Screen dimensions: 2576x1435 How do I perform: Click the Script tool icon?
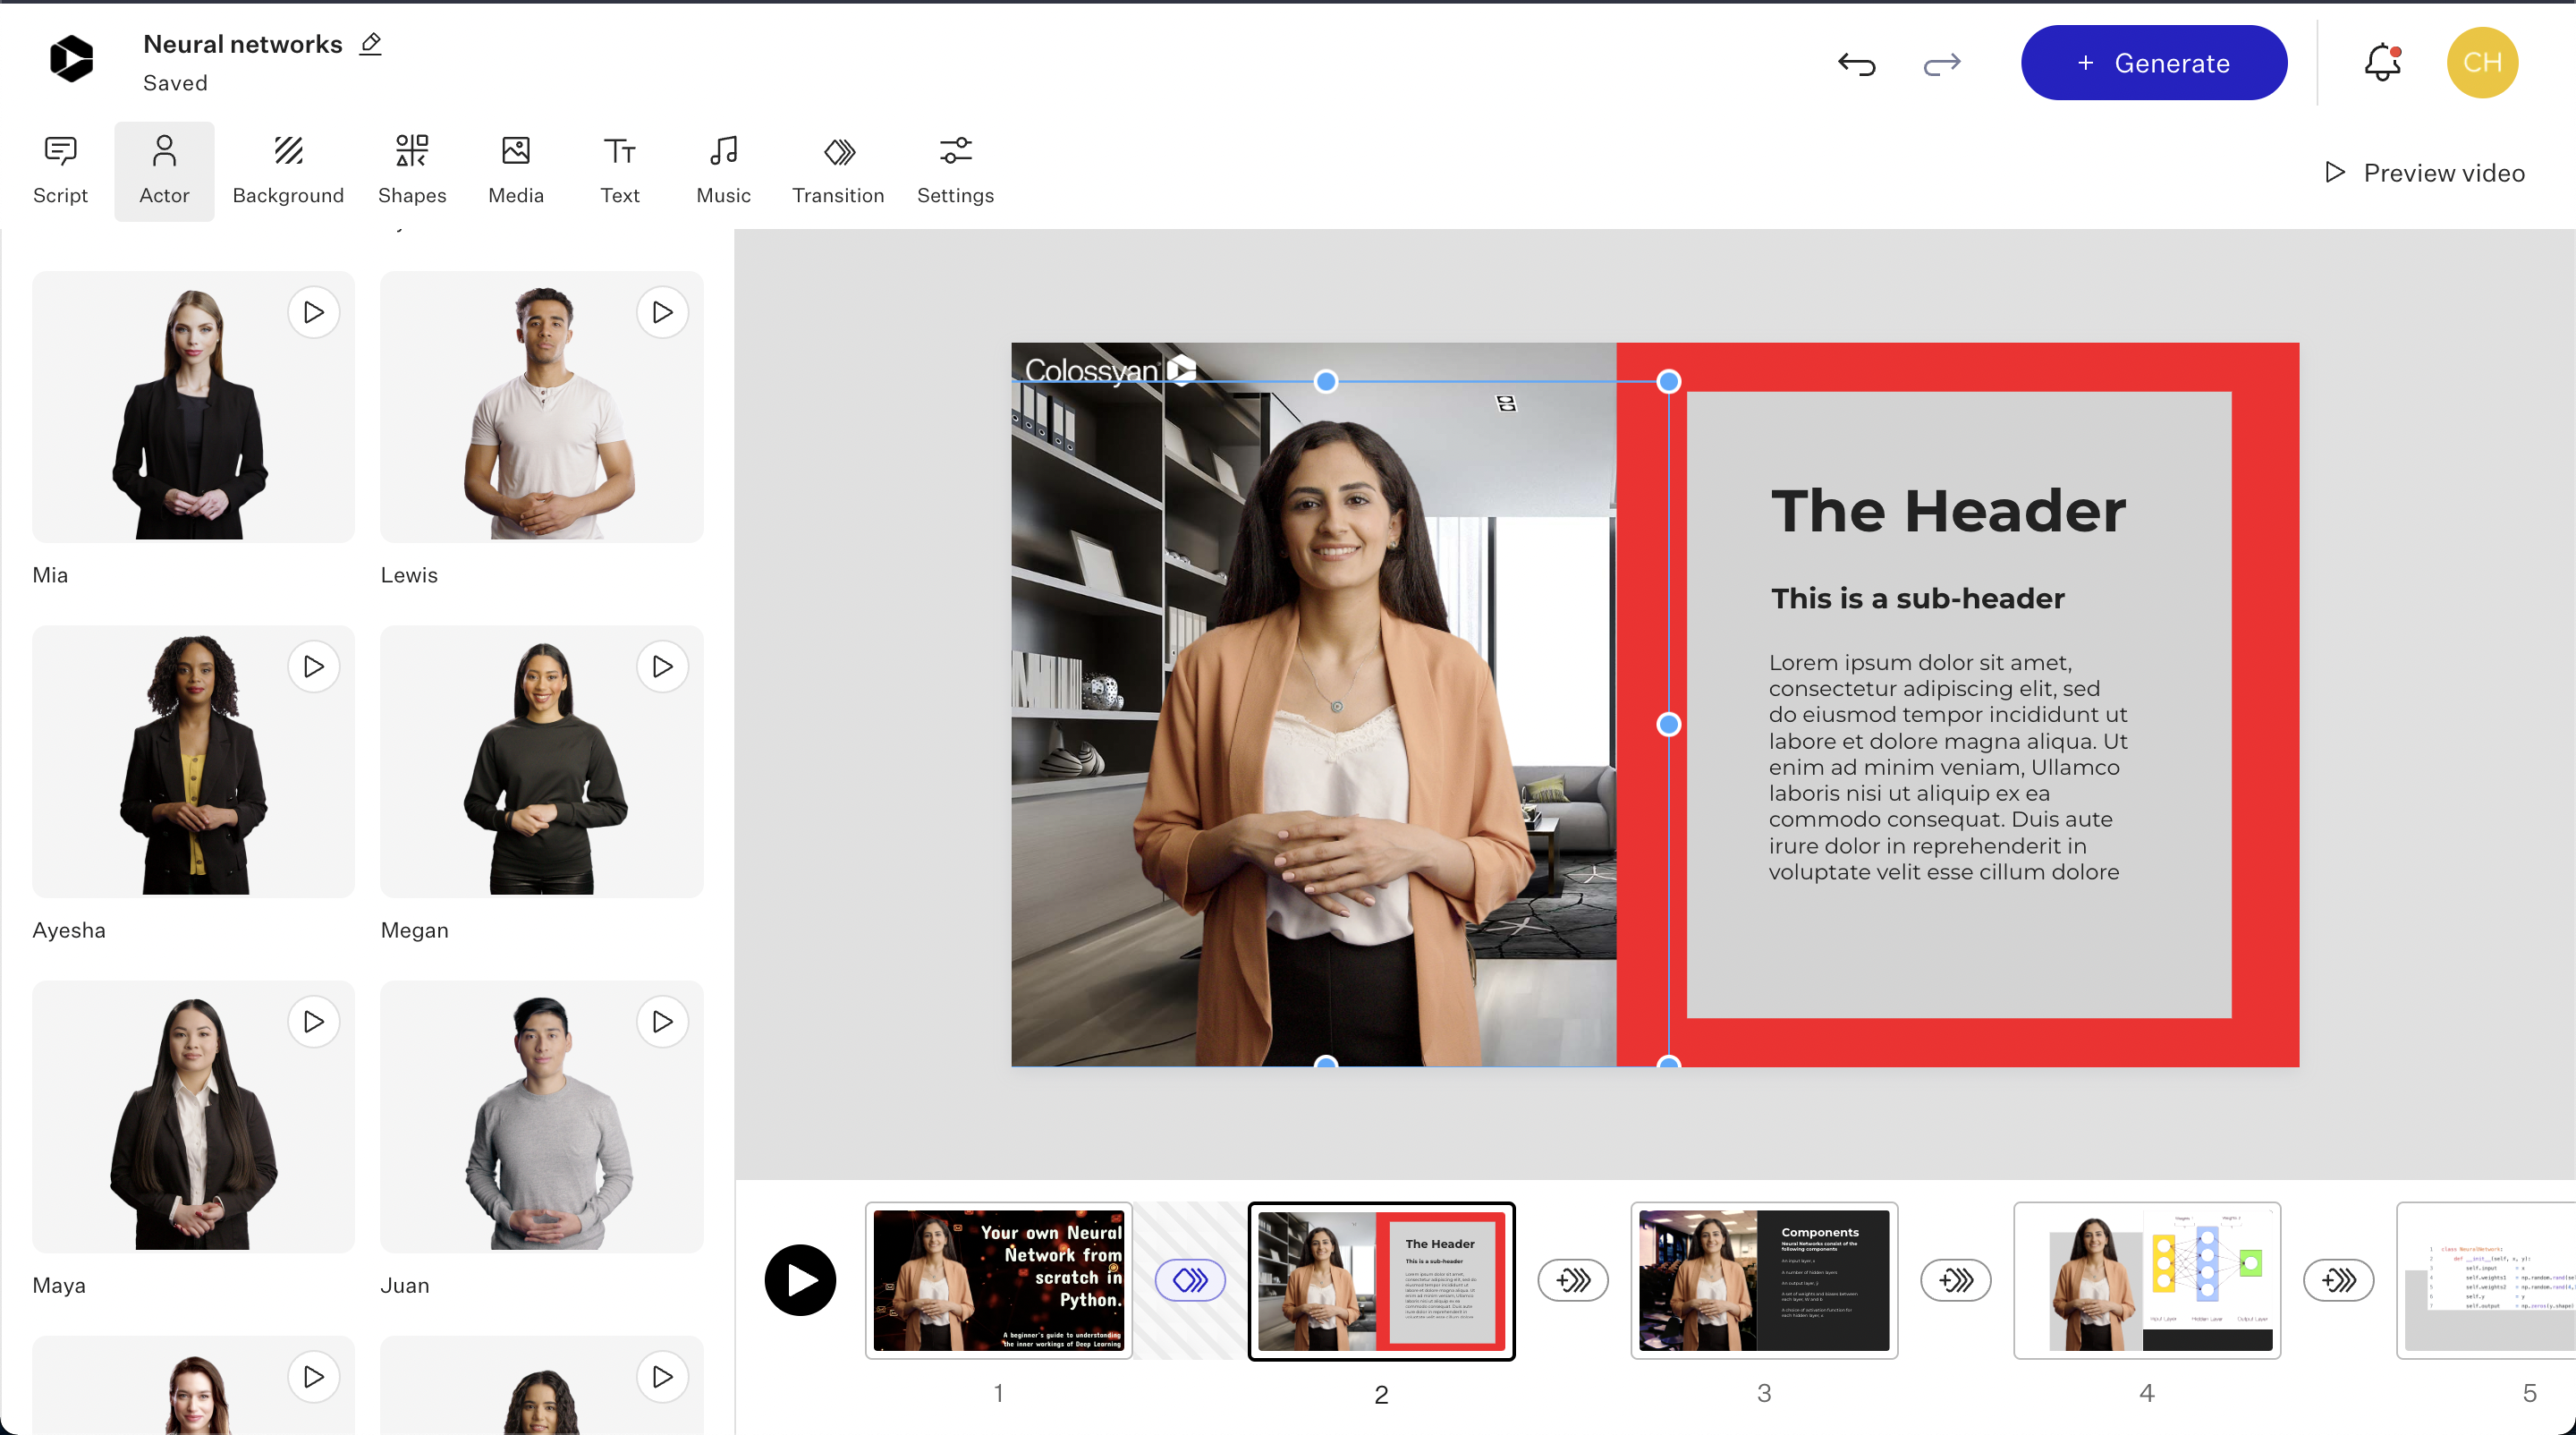tap(60, 166)
